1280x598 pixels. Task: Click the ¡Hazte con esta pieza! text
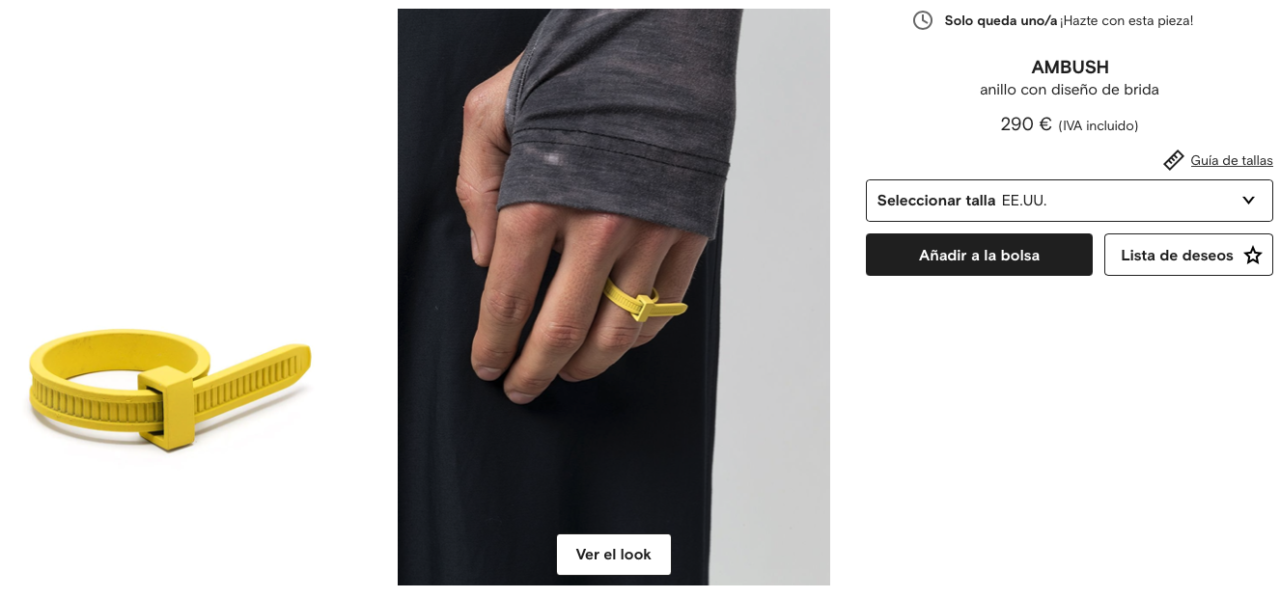pos(1127,20)
